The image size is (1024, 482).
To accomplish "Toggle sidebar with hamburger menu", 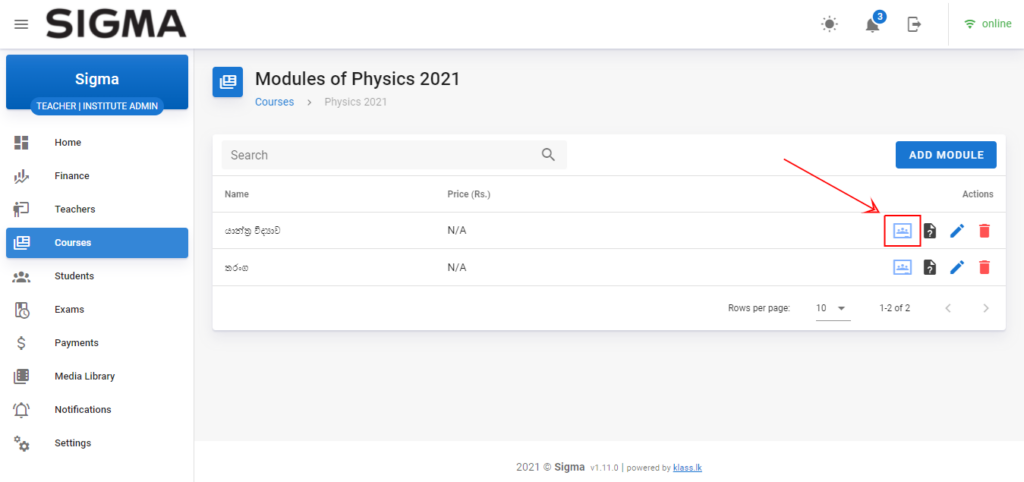I will pos(21,24).
